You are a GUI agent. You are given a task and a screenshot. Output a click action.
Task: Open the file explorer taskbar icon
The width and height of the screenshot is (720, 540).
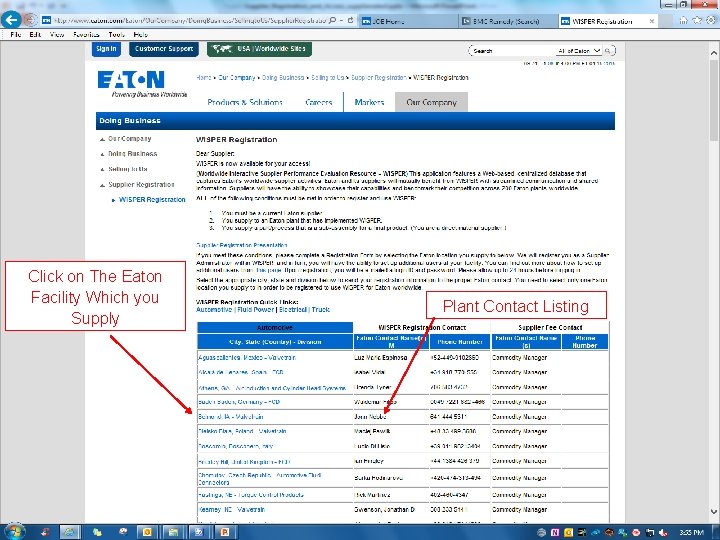(173, 532)
